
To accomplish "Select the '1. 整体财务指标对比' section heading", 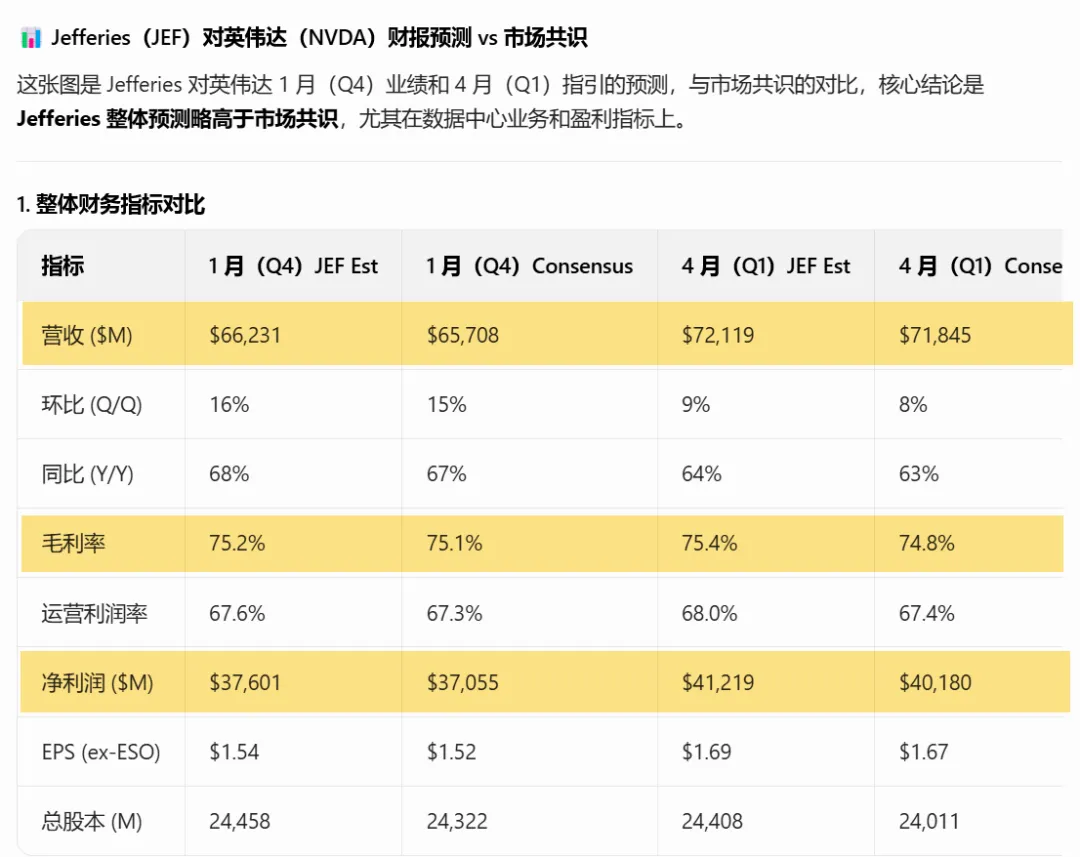I will [x=111, y=205].
